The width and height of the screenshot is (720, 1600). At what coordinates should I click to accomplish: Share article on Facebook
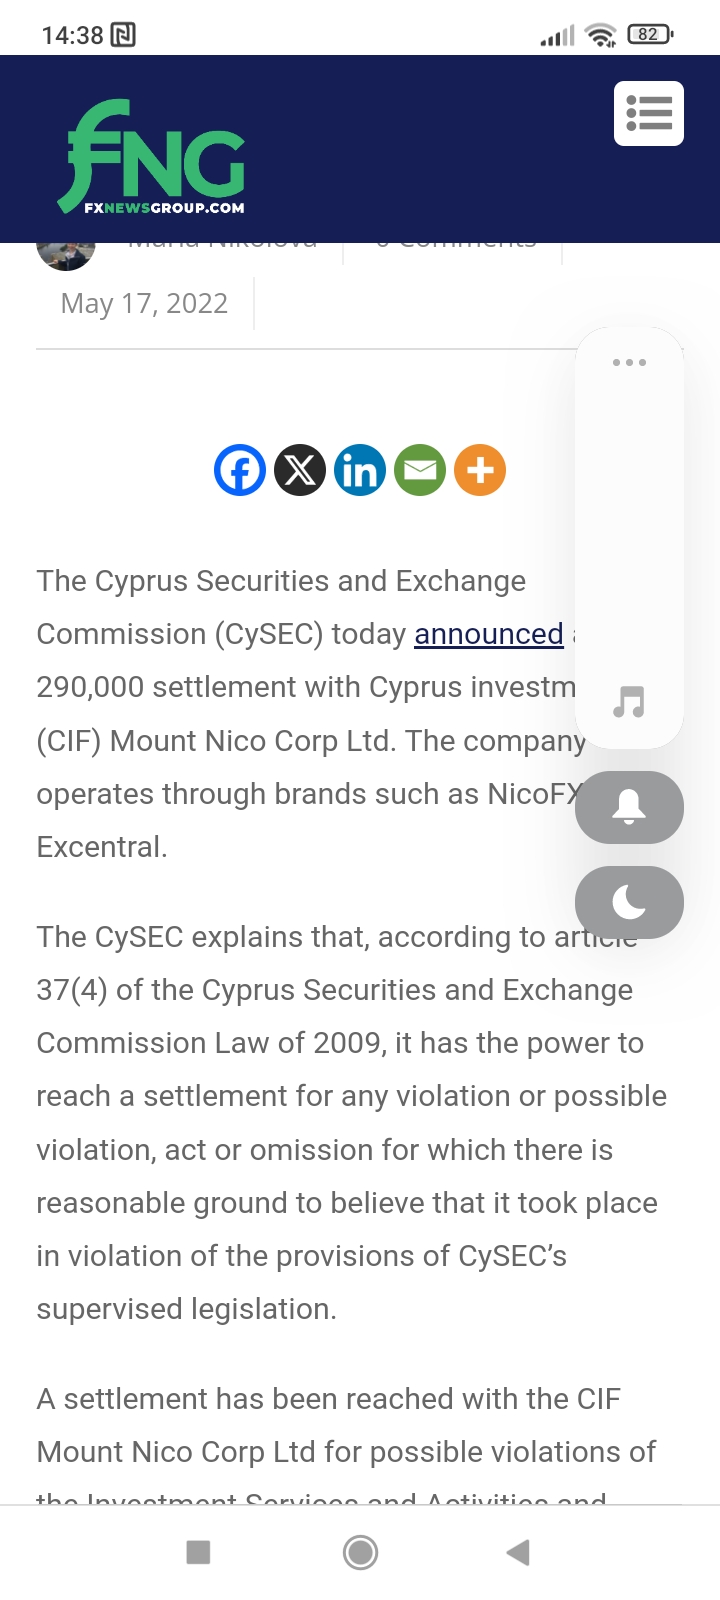240,470
